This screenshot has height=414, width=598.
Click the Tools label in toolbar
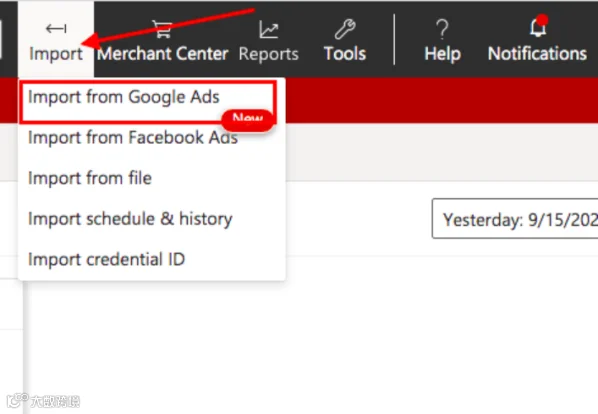345,54
